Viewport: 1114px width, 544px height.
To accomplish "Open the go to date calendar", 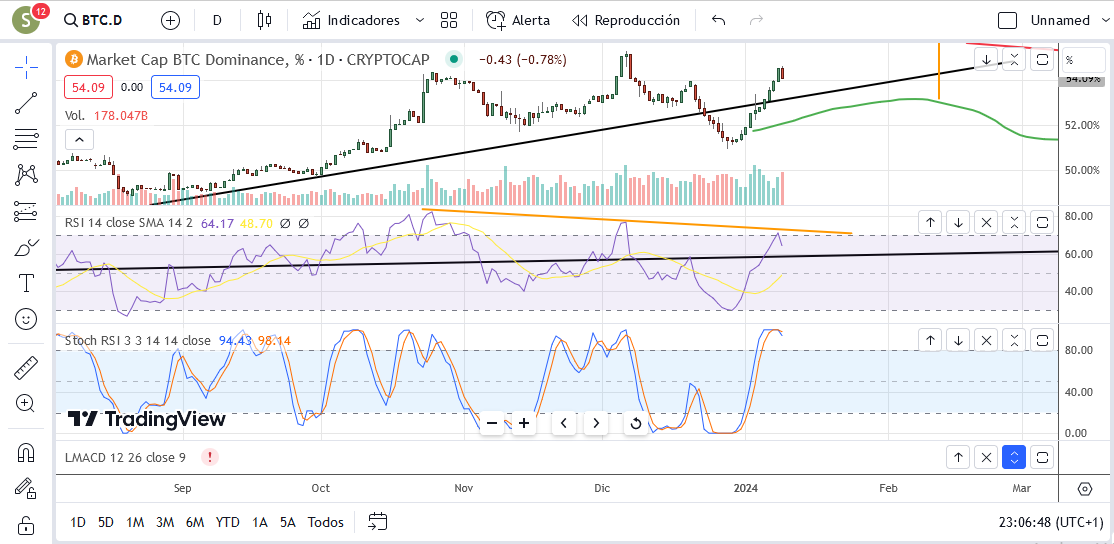I will 377,522.
